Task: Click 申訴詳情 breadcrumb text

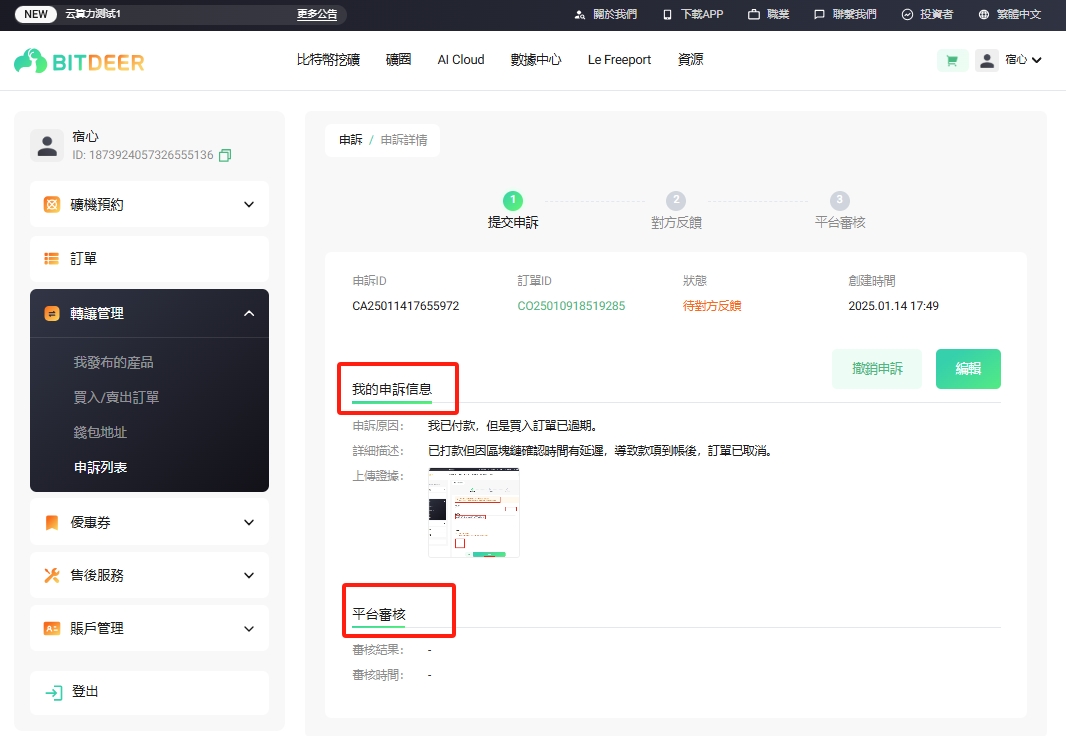Action: [404, 140]
